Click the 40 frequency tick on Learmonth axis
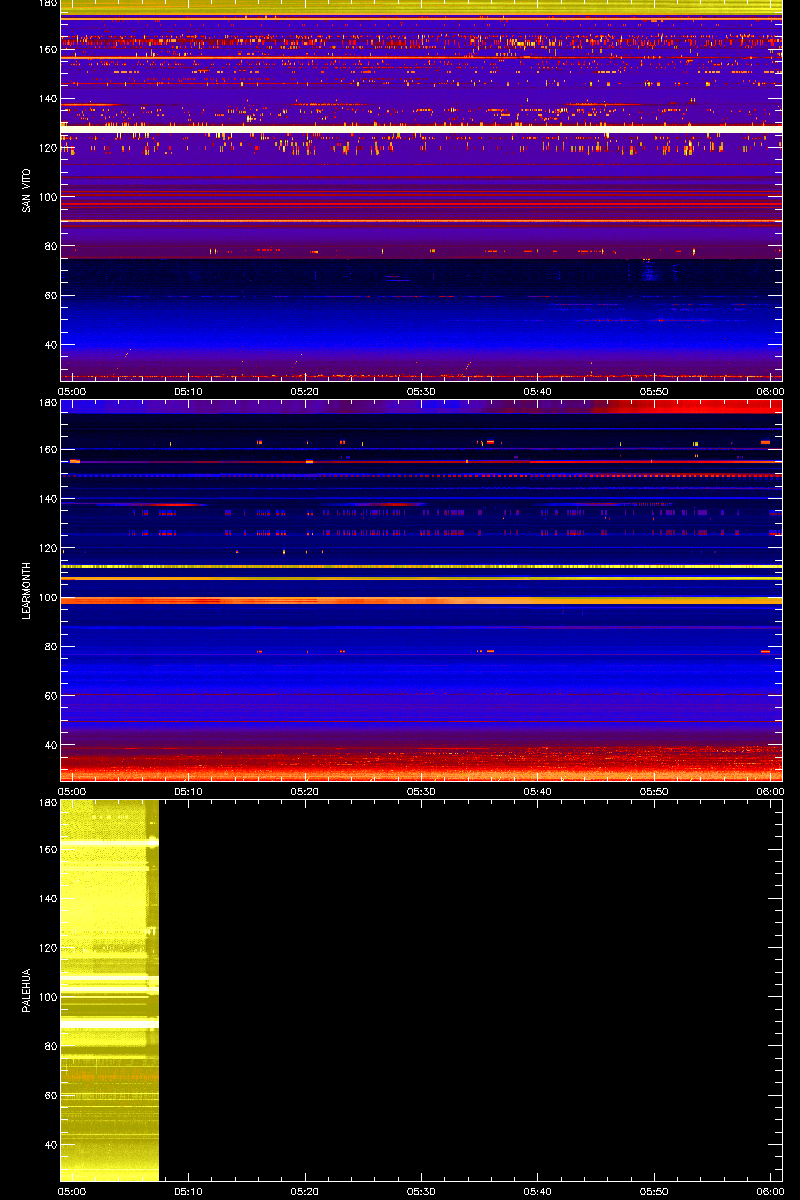The height and width of the screenshot is (1200, 800). pos(51,745)
